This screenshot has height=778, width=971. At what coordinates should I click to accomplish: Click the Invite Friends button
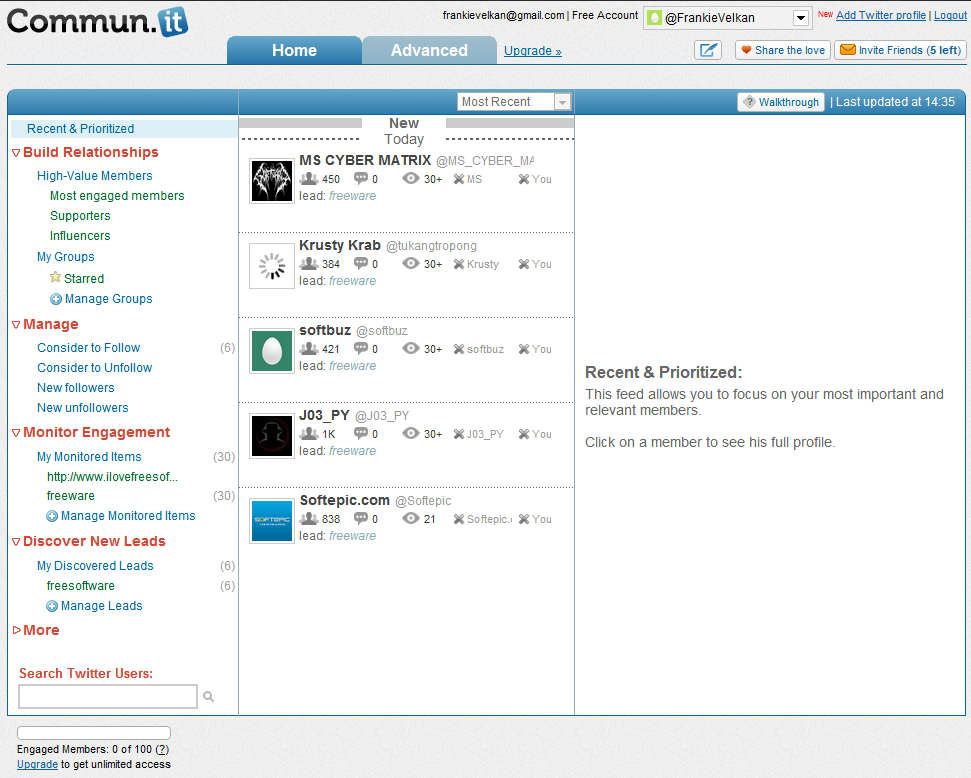pos(900,50)
